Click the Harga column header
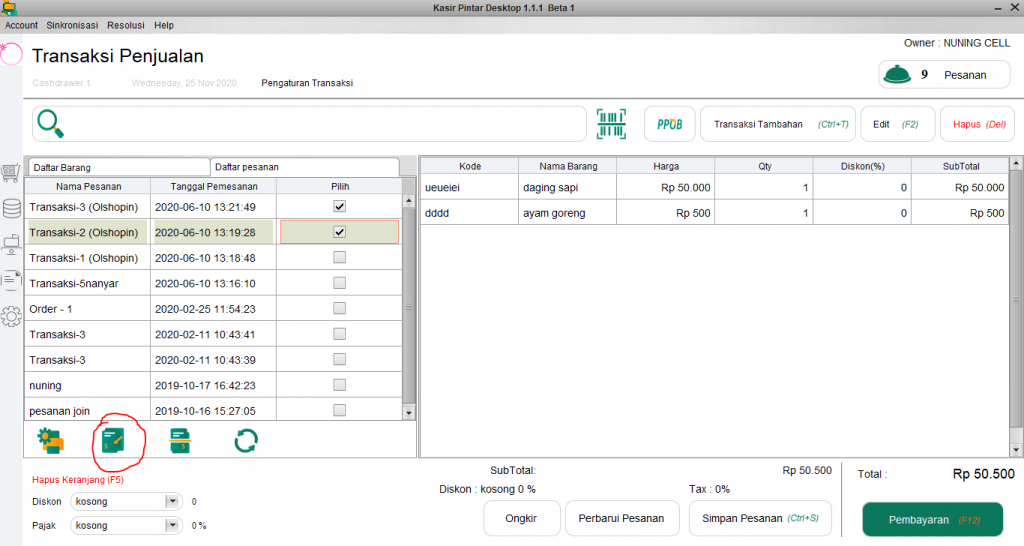This screenshot has width=1024, height=546. tap(665, 166)
